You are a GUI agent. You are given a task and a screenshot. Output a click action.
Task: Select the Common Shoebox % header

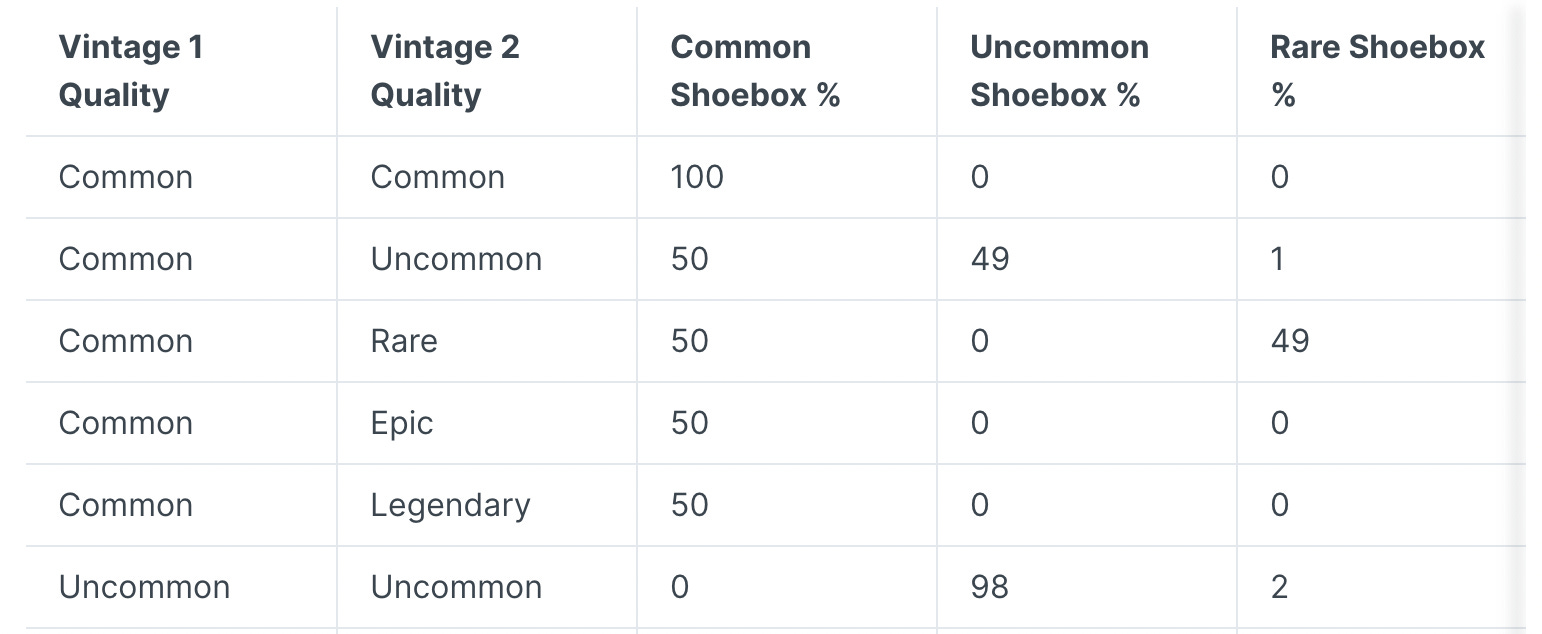(755, 71)
